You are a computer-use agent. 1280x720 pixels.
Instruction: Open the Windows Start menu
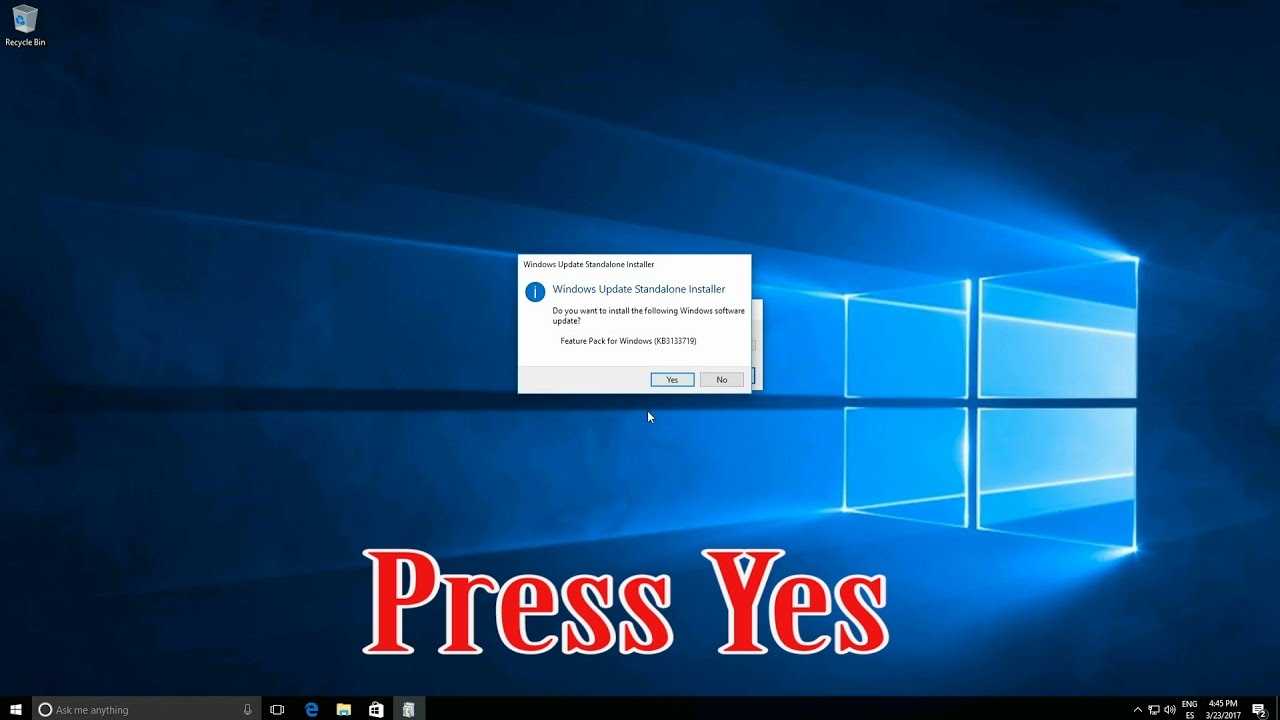(x=16, y=709)
